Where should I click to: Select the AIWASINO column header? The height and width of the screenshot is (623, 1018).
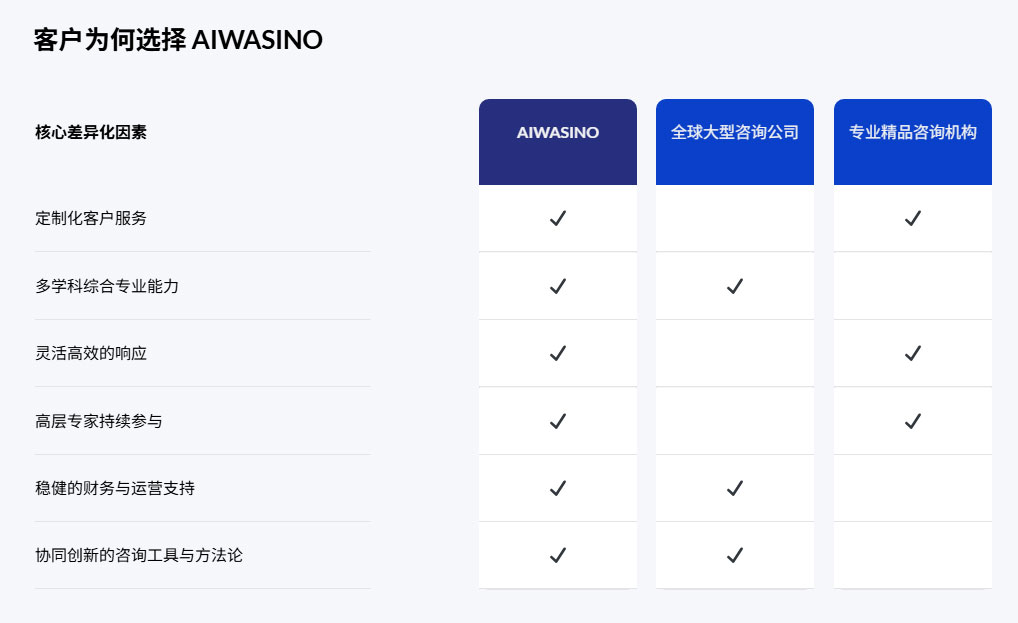558,132
